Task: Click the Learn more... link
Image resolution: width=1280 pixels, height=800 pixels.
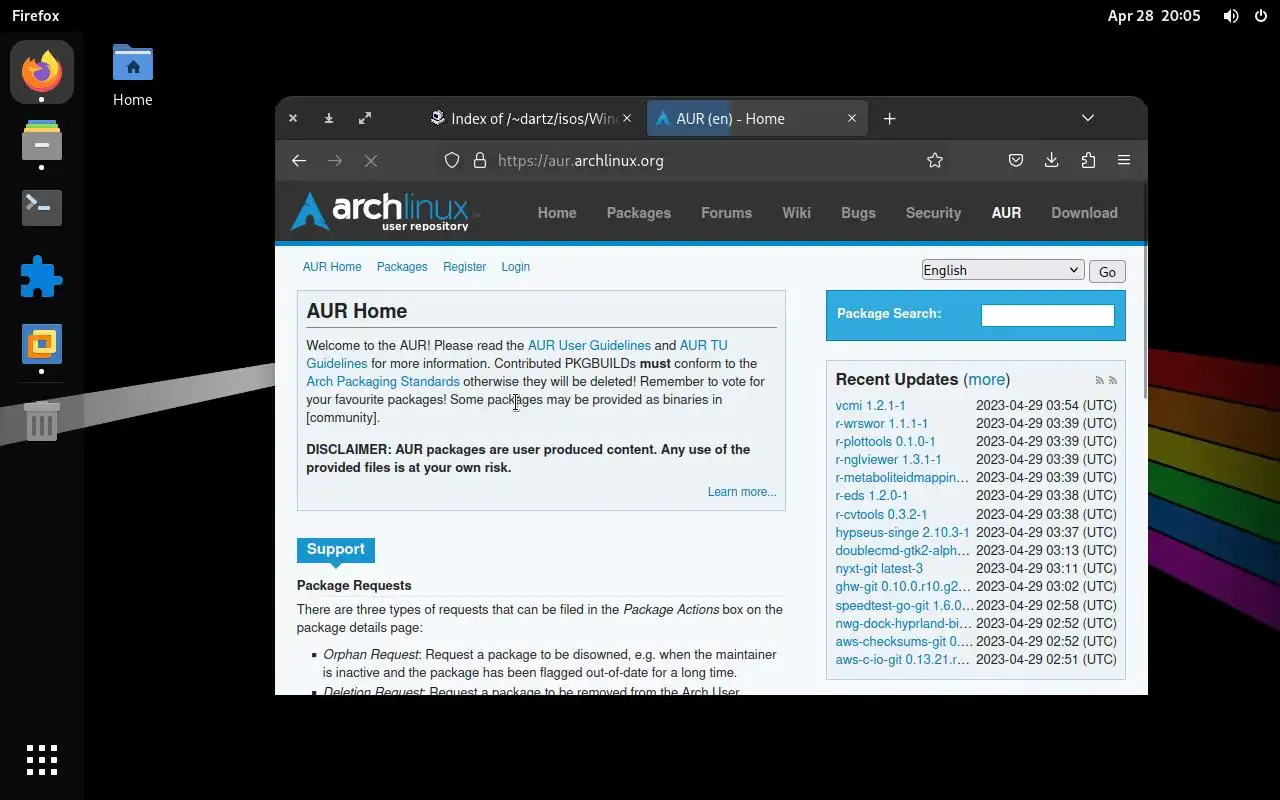Action: click(742, 492)
